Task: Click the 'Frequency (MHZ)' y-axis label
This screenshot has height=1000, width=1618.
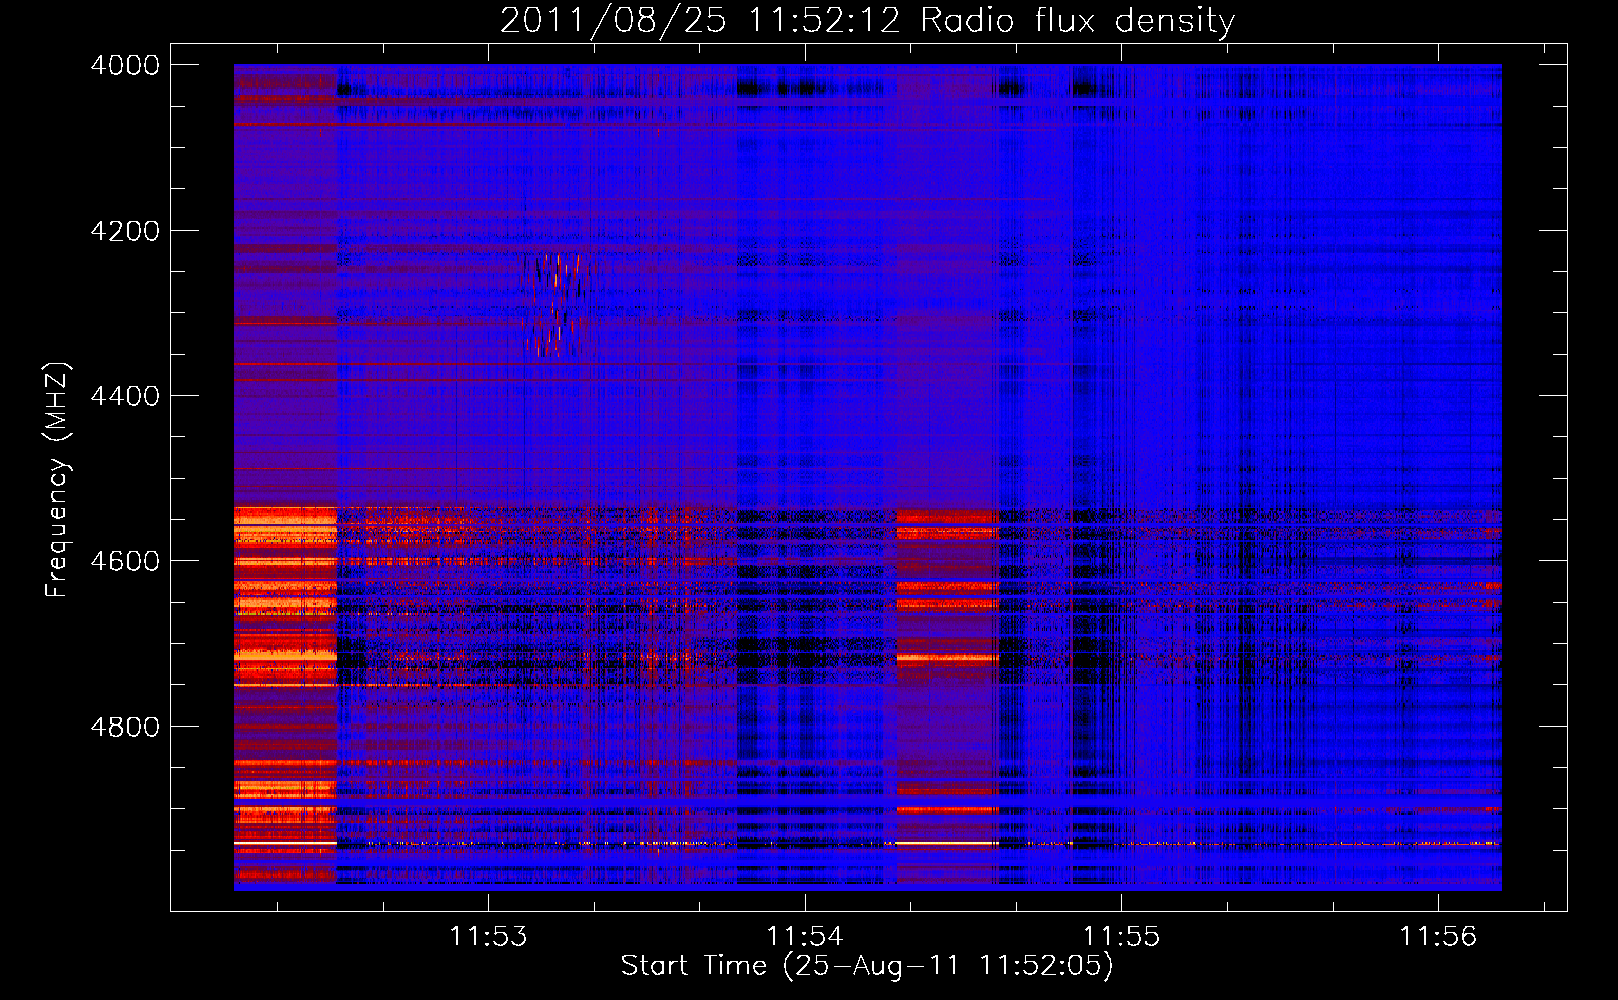Action: (57, 480)
